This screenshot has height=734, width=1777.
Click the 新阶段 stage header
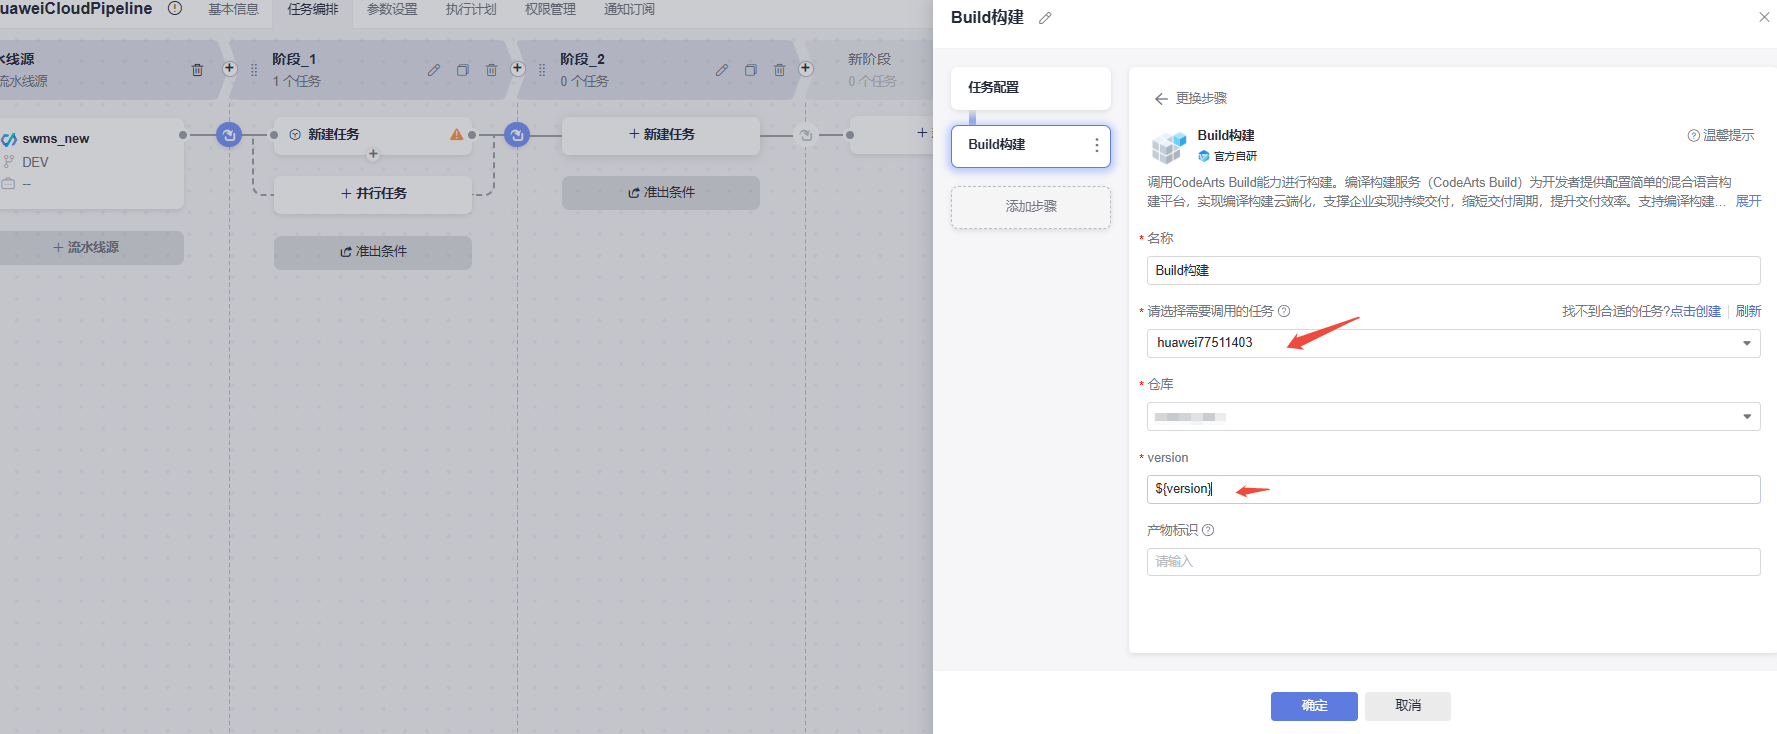click(x=868, y=69)
